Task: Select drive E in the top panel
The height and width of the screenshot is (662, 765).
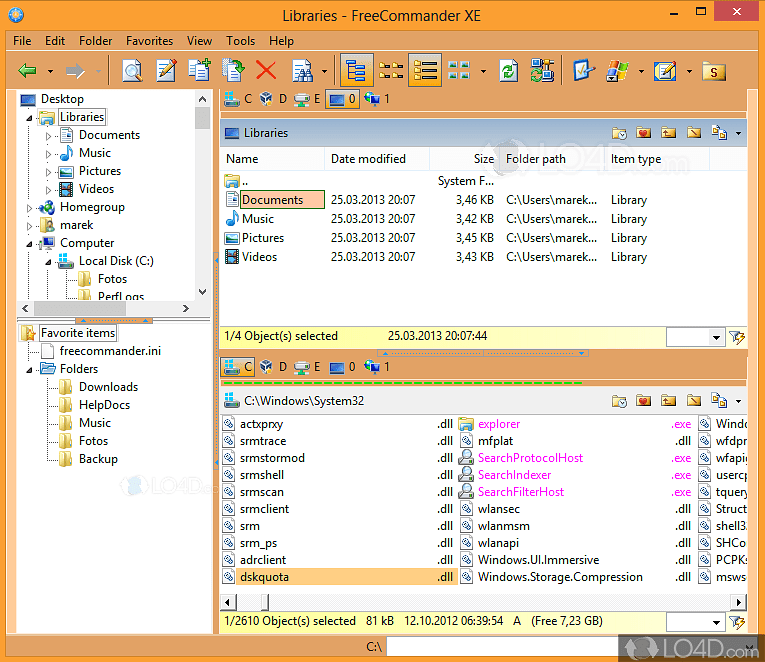Action: (307, 99)
